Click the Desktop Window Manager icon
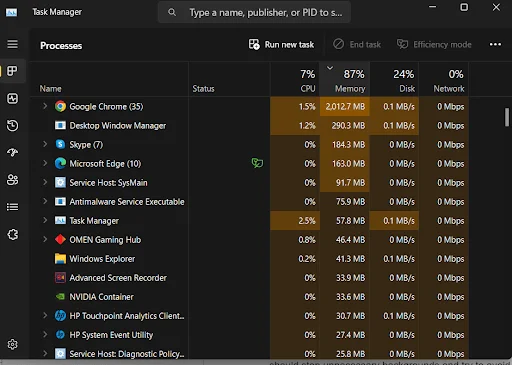Image resolution: width=512 pixels, height=365 pixels. point(60,125)
